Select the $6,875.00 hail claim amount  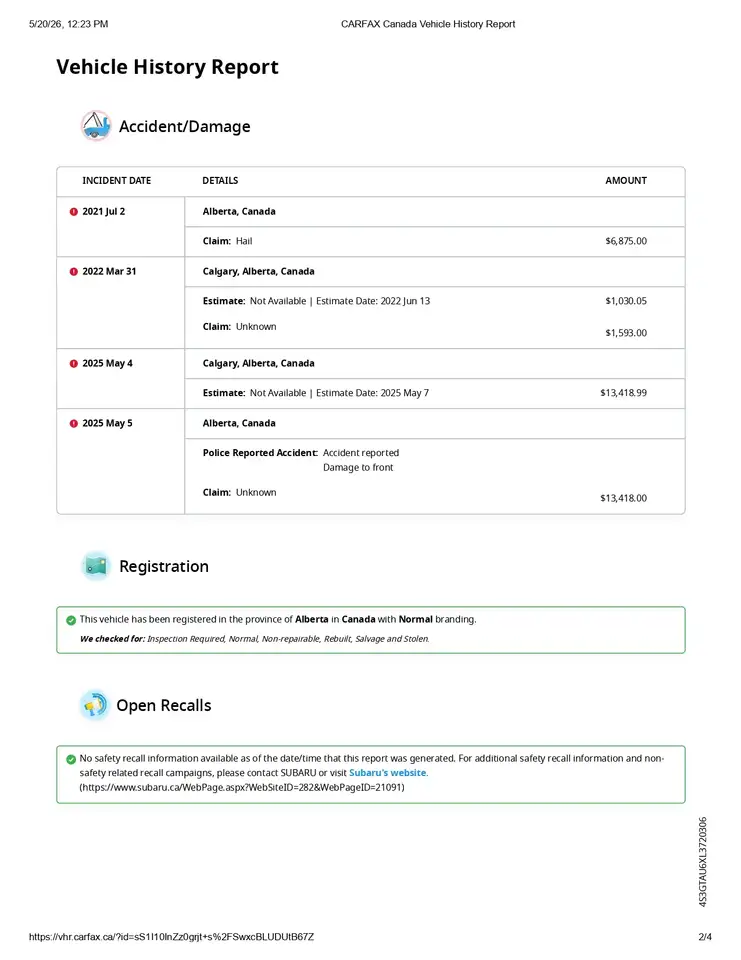tap(626, 241)
